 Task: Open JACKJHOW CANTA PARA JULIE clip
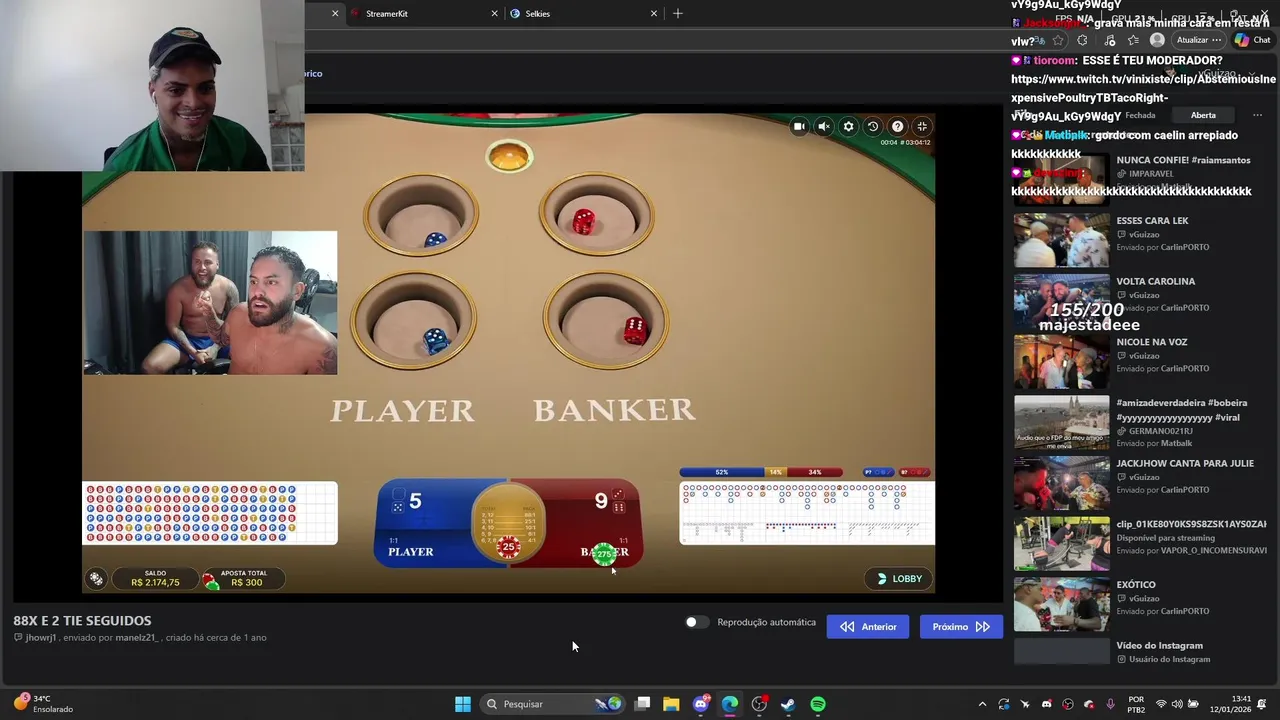pyautogui.click(x=1140, y=482)
